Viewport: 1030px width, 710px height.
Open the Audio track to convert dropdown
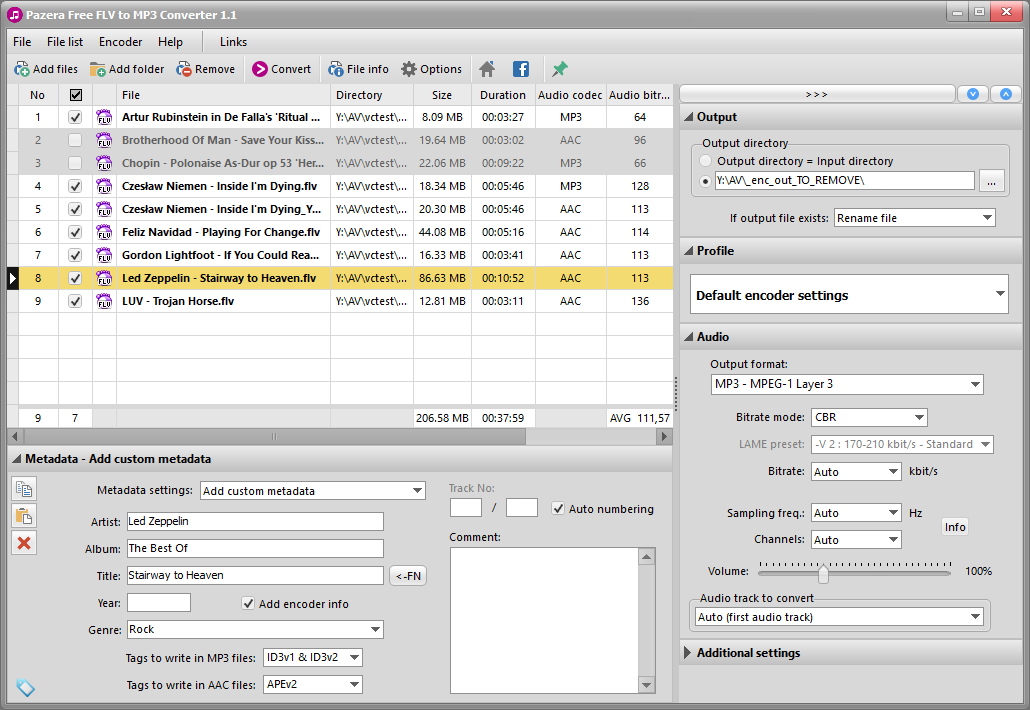click(839, 617)
